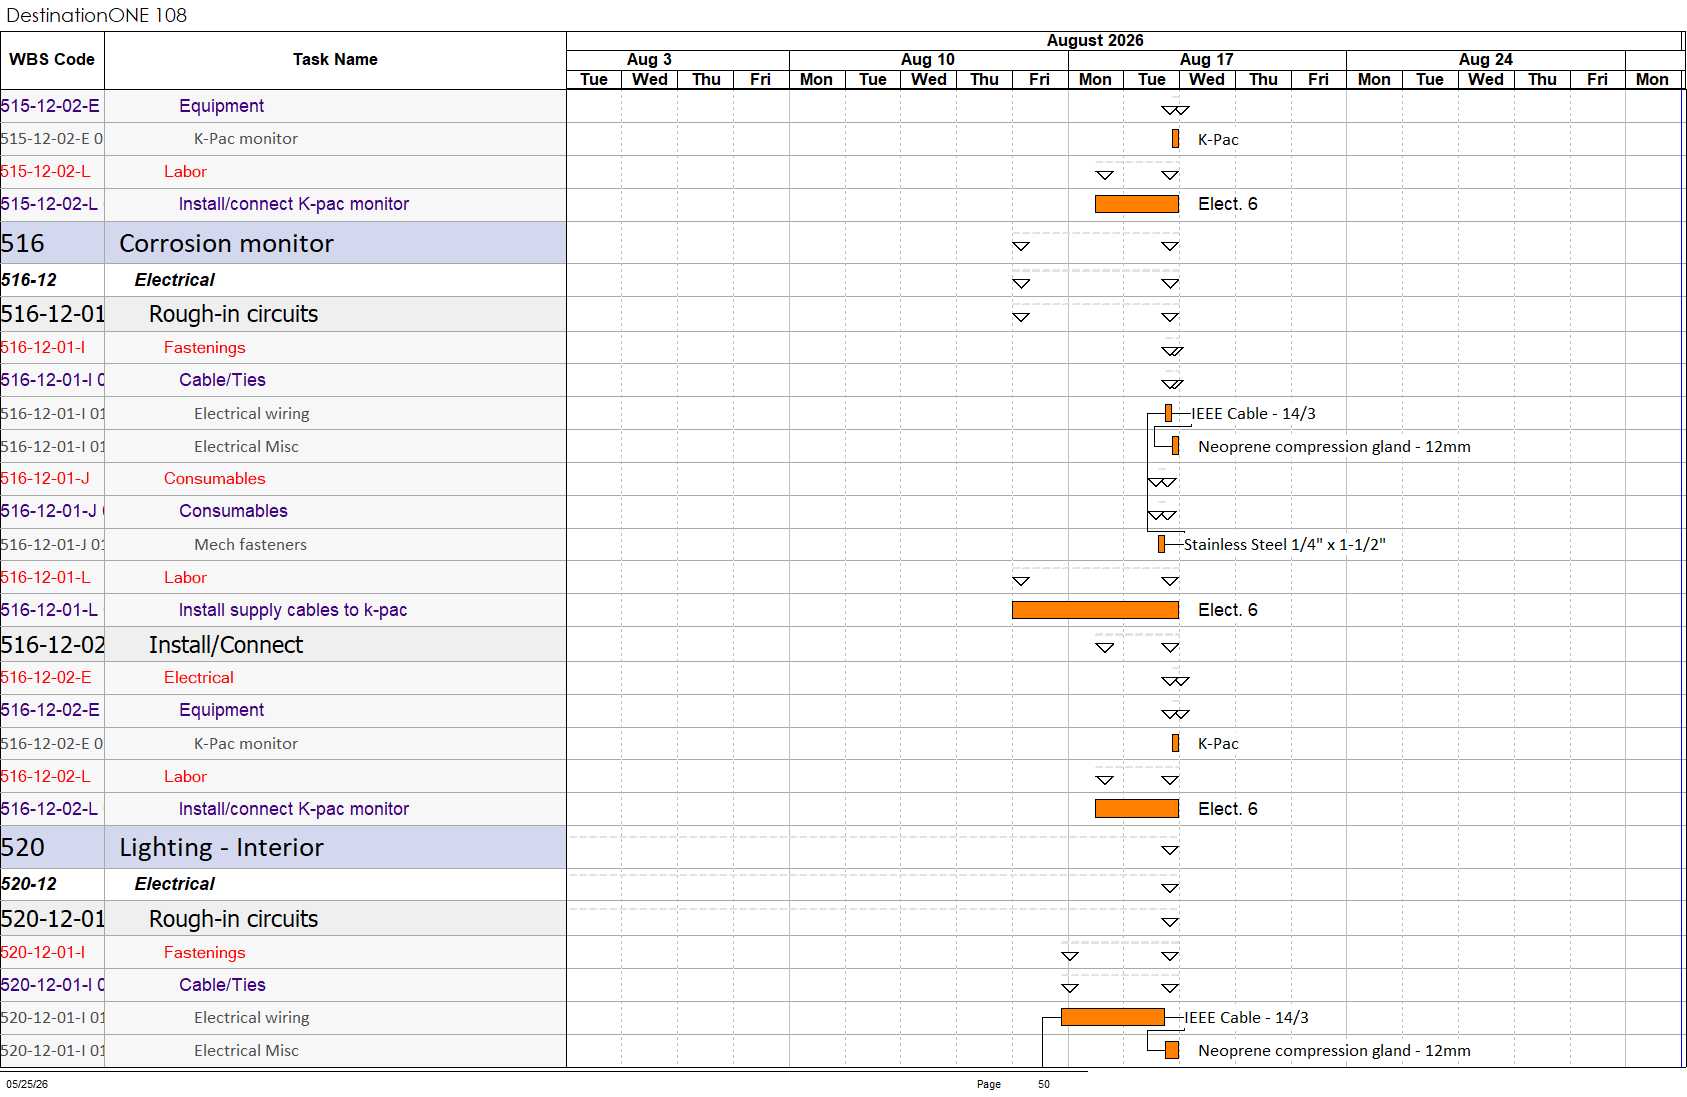Click the Task Name column header

pyautogui.click(x=335, y=60)
